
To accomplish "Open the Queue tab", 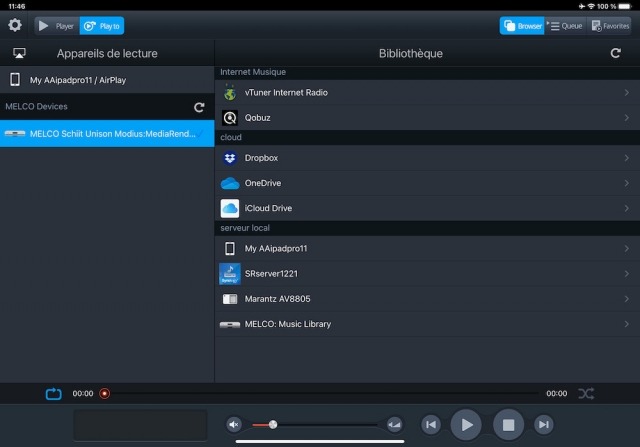I will coord(565,26).
